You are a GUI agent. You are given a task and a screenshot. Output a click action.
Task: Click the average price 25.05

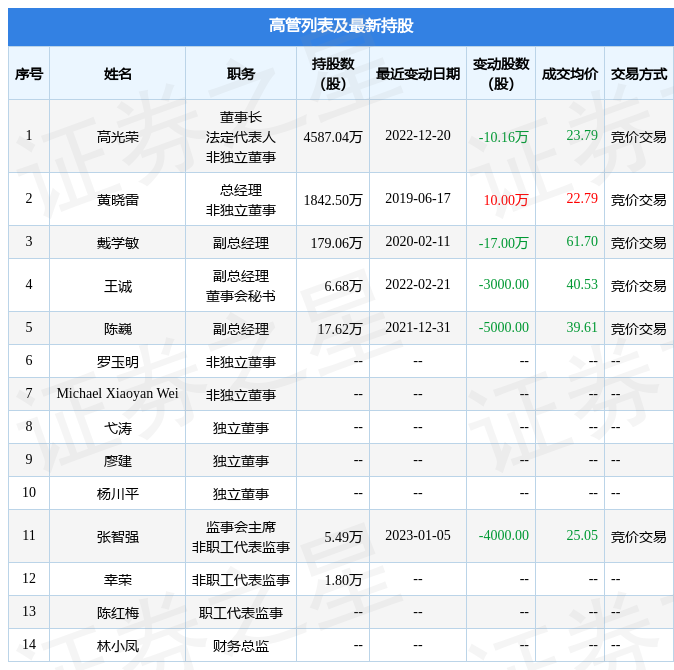click(582, 535)
